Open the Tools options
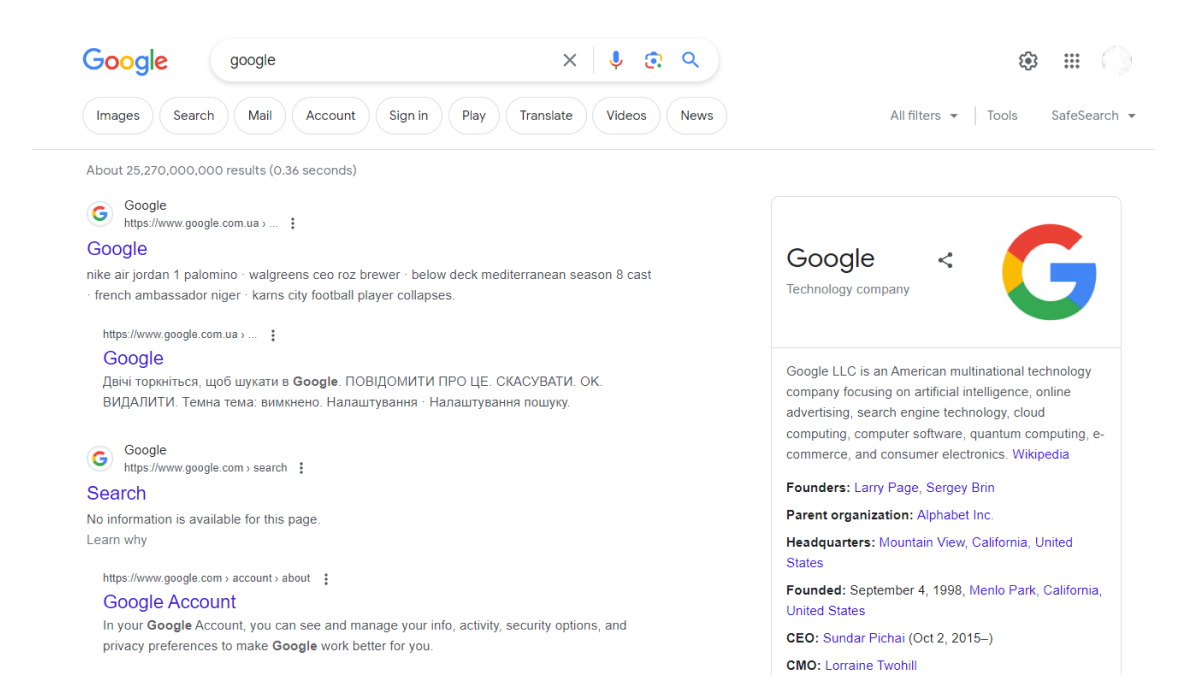Viewport: 1200px width, 693px height. click(x=1002, y=116)
